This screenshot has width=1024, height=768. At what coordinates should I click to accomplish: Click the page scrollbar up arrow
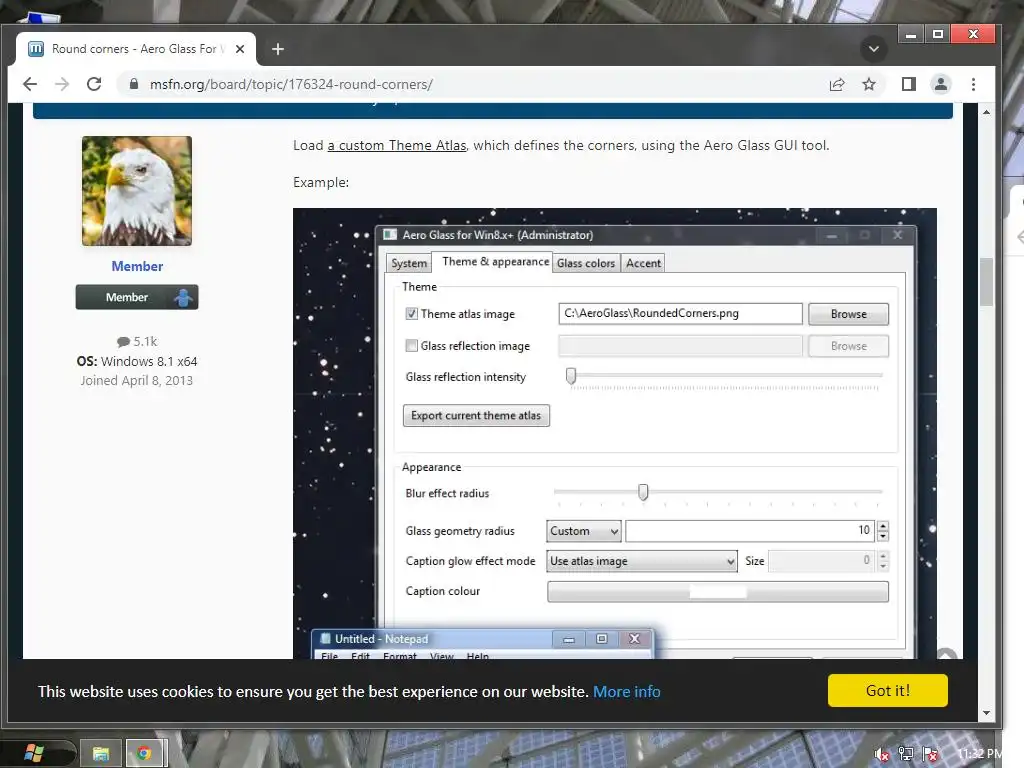click(x=987, y=112)
